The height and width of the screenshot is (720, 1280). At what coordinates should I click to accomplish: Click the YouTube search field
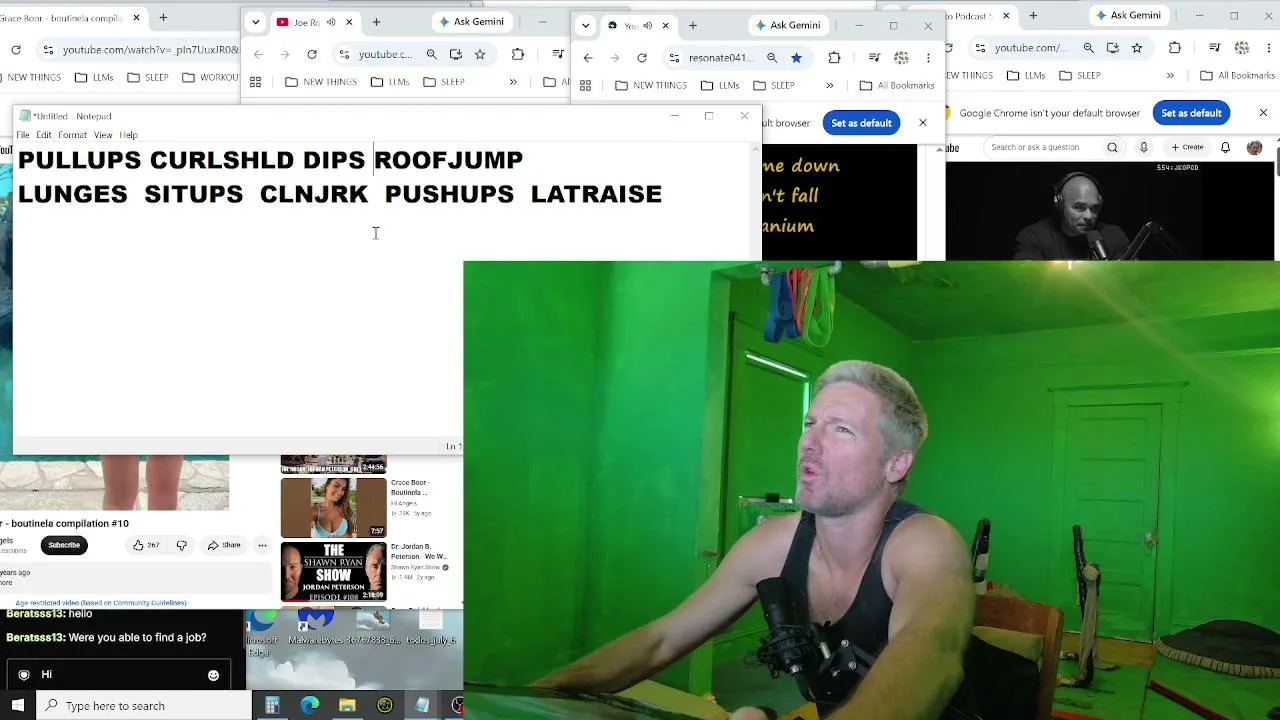point(1040,148)
